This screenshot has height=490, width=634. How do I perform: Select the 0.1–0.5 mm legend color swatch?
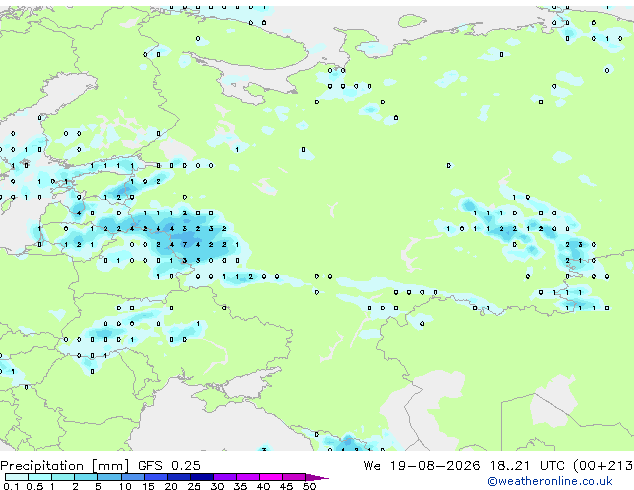[x=17, y=477]
